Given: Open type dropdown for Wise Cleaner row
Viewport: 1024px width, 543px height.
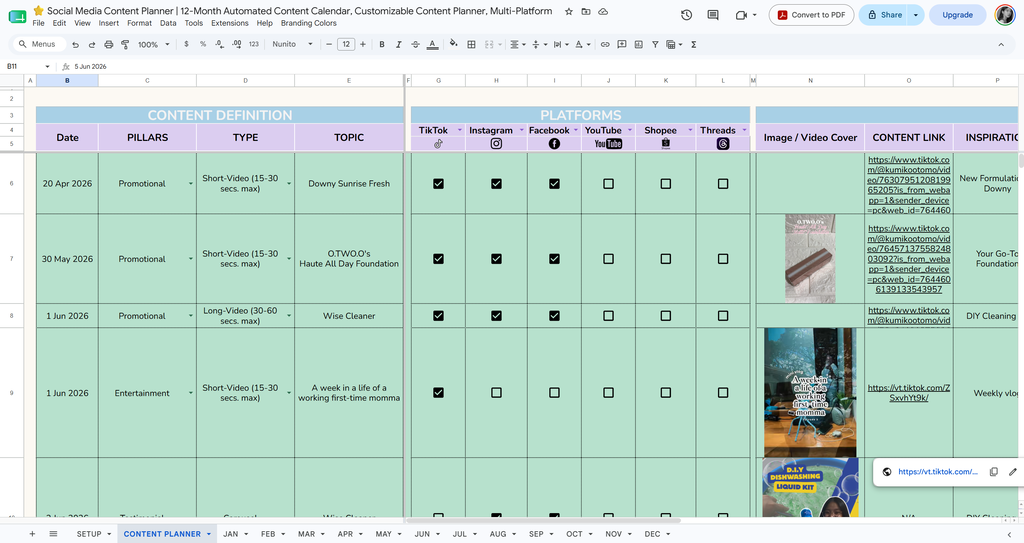Looking at the screenshot, I should (289, 316).
